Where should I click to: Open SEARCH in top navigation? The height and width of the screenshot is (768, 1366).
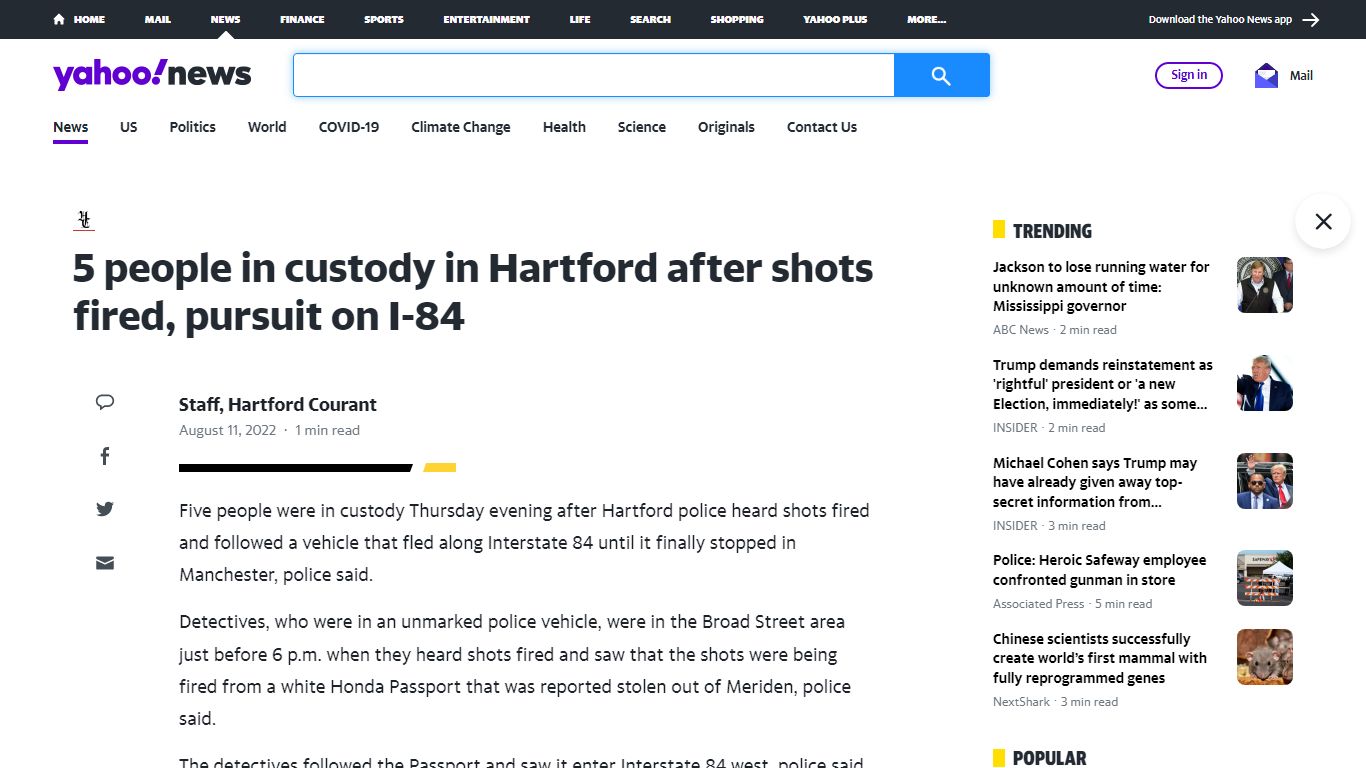(650, 19)
